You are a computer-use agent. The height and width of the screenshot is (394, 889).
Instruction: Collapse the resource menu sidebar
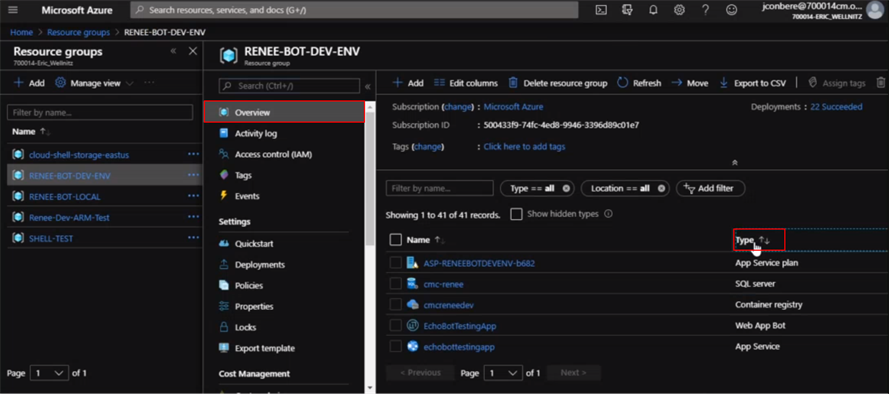coord(367,86)
